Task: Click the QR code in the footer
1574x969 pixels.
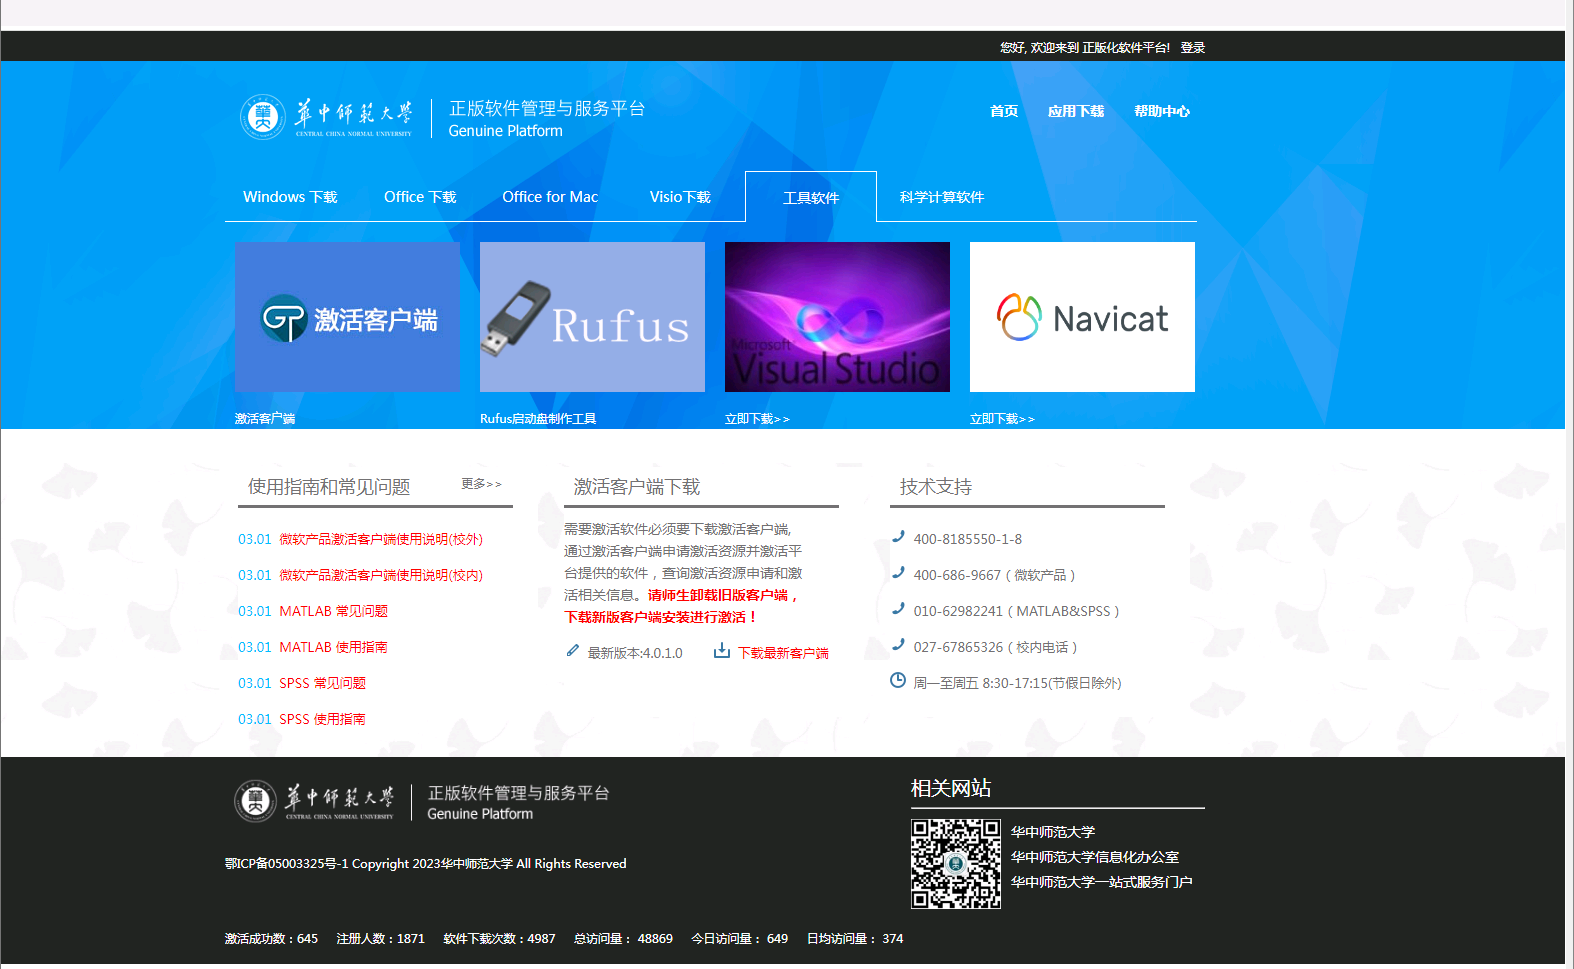Action: tap(955, 863)
